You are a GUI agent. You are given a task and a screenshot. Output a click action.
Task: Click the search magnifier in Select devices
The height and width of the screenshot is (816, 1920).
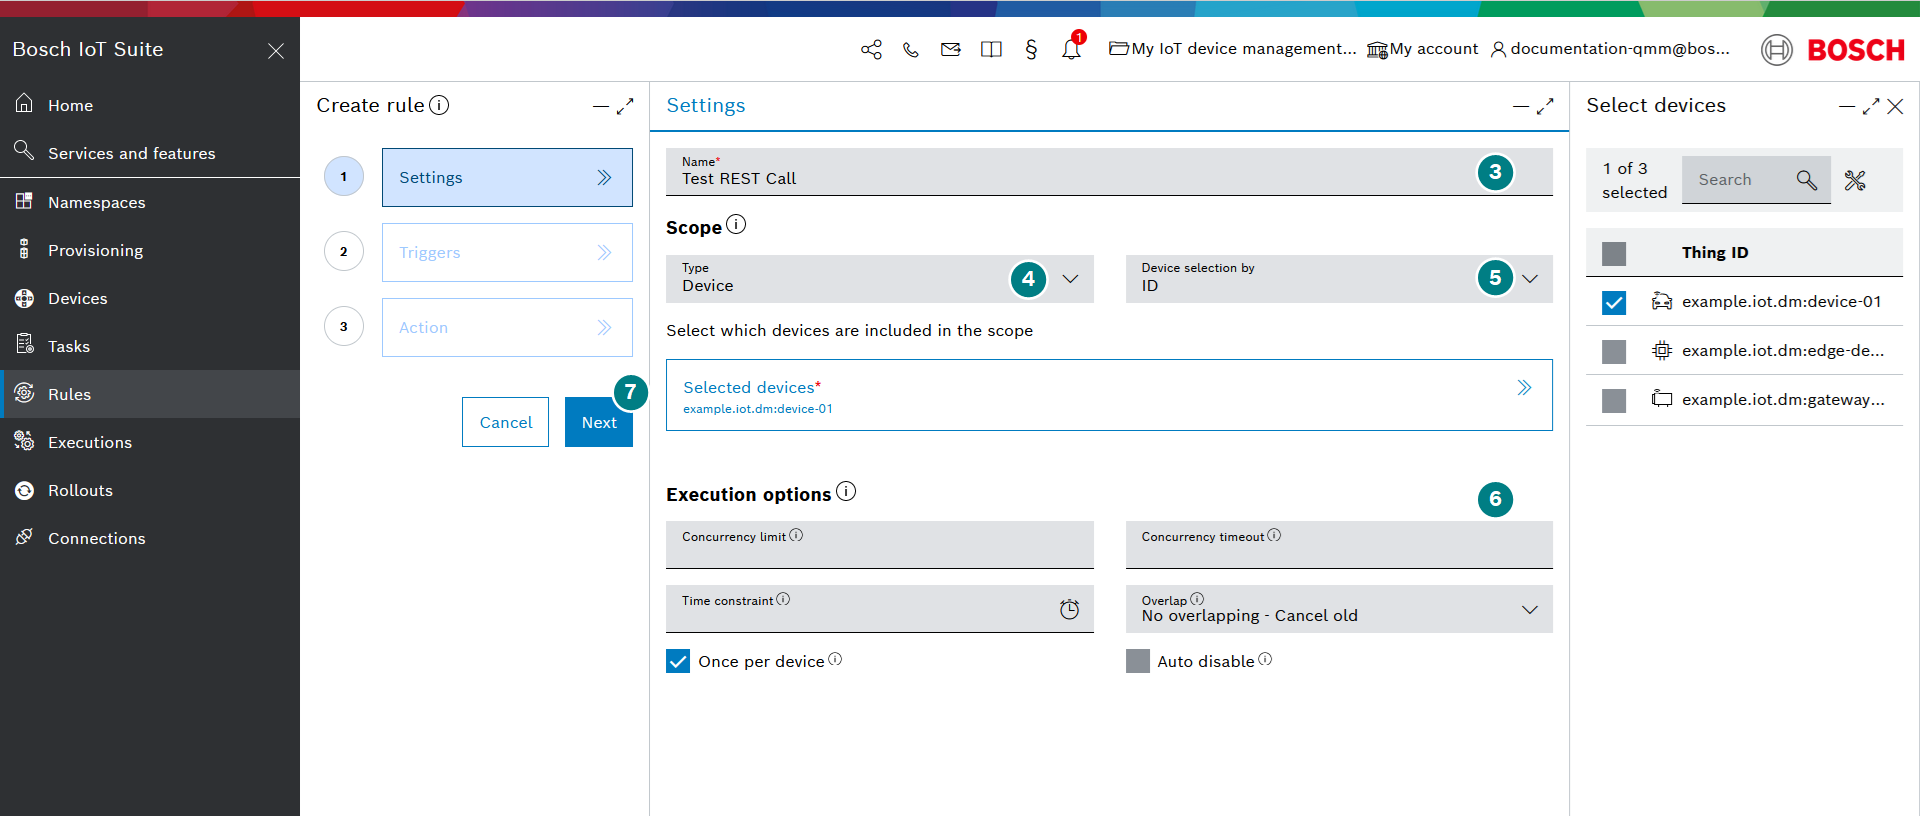pyautogui.click(x=1806, y=180)
